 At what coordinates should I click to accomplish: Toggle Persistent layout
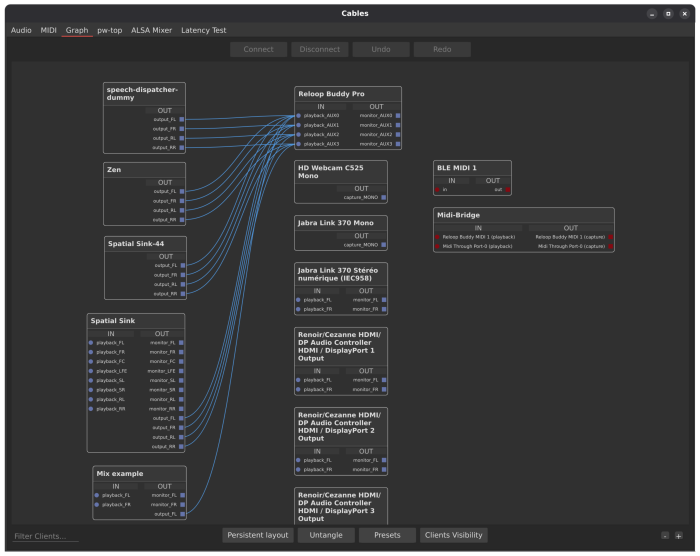258,535
